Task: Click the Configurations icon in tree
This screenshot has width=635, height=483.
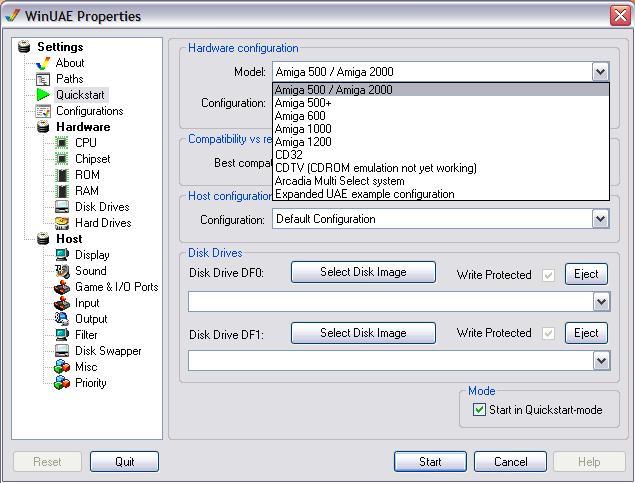Action: point(43,111)
